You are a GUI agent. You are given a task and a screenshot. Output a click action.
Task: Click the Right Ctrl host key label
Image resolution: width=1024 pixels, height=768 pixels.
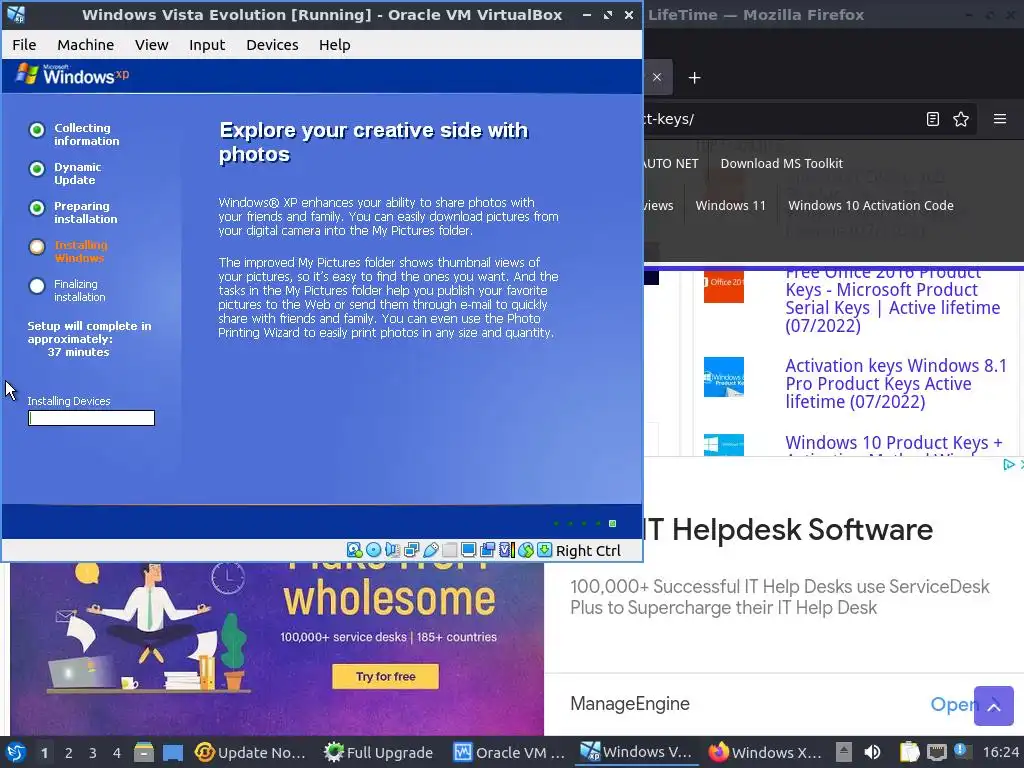point(588,551)
